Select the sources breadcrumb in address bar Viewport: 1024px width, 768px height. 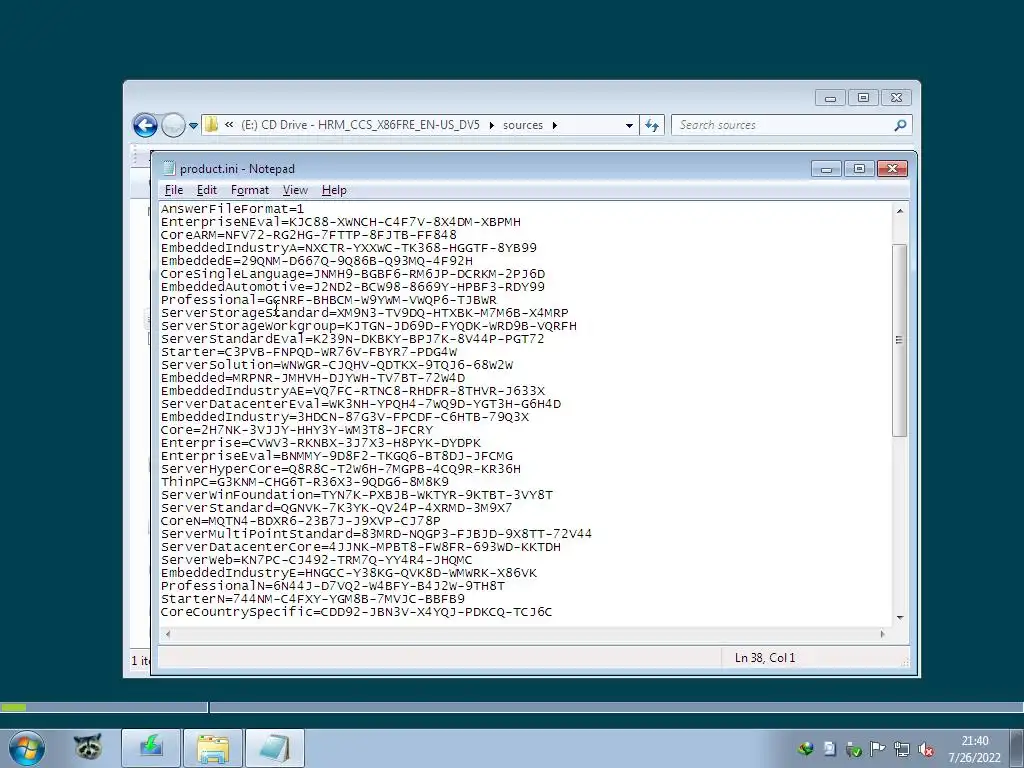[522, 125]
